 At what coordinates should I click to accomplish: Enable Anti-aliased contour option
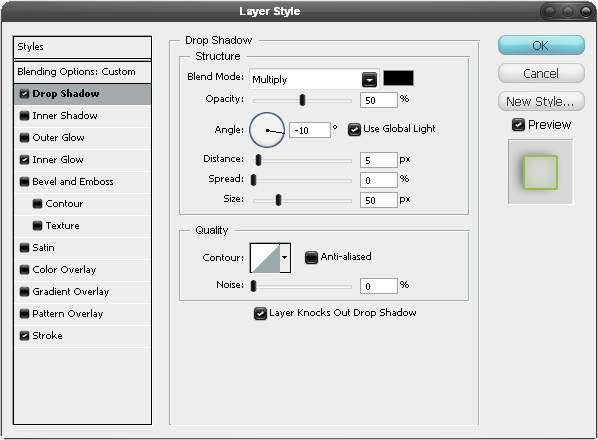pos(311,257)
